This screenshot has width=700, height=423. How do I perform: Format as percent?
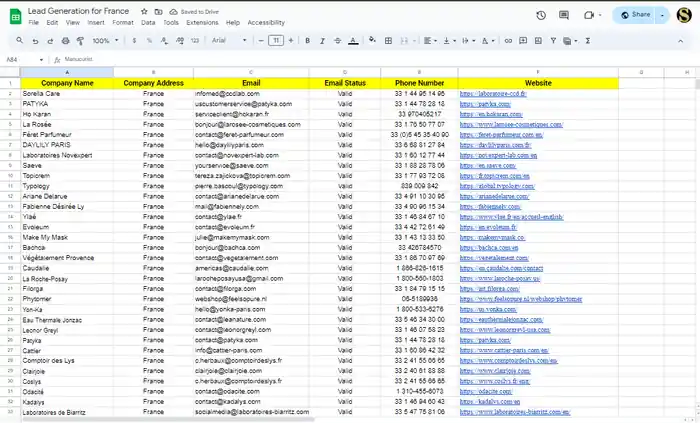point(149,41)
